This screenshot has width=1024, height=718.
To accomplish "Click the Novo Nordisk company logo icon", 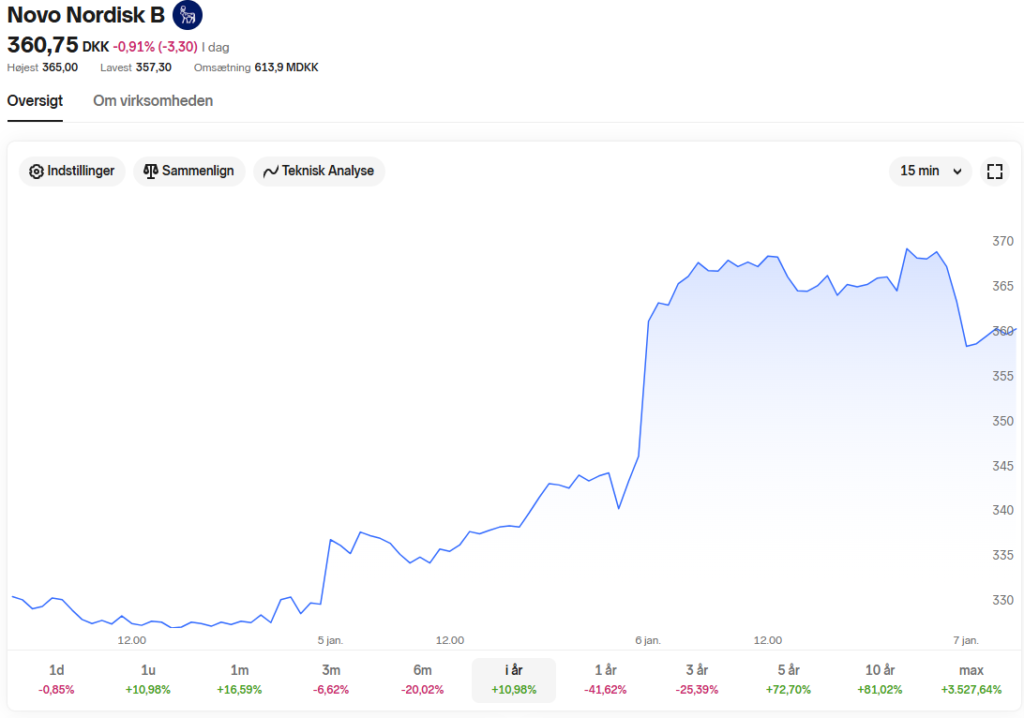I will point(187,14).
